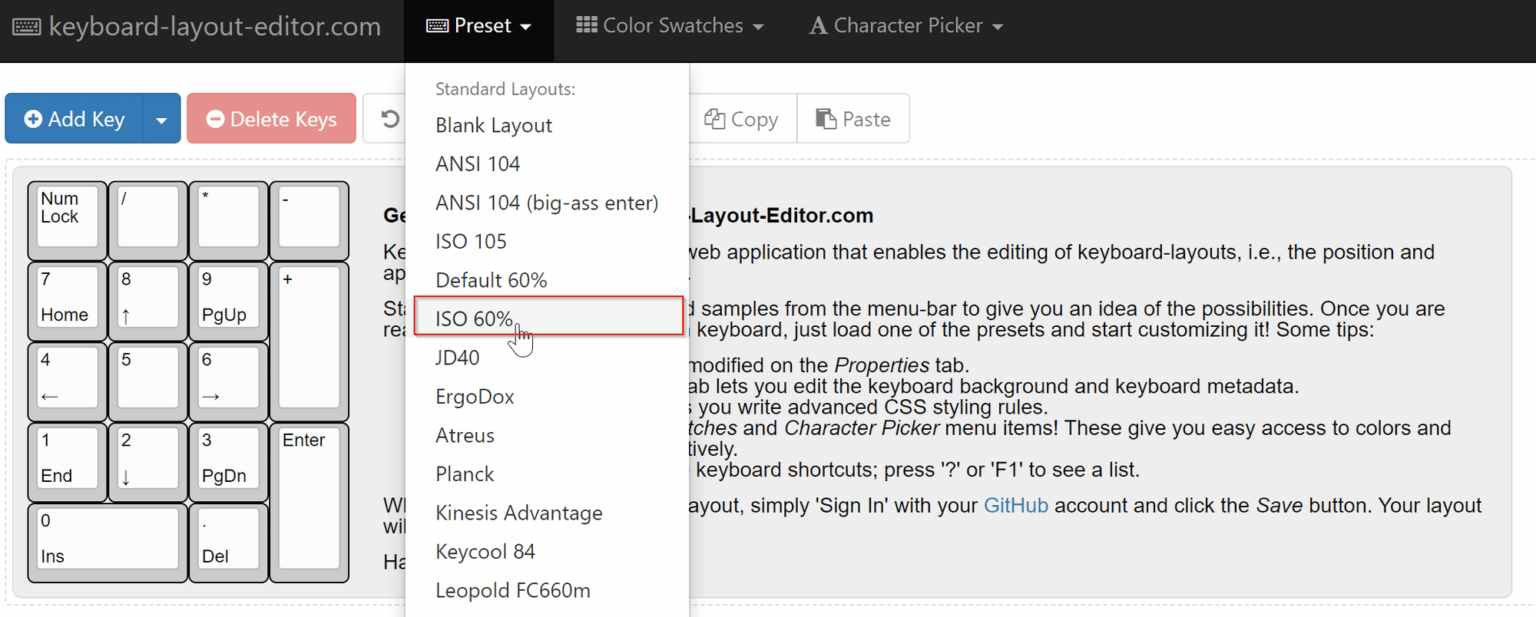Click the undo arrow icon
Viewport: 1536px width, 617px height.
tap(390, 119)
